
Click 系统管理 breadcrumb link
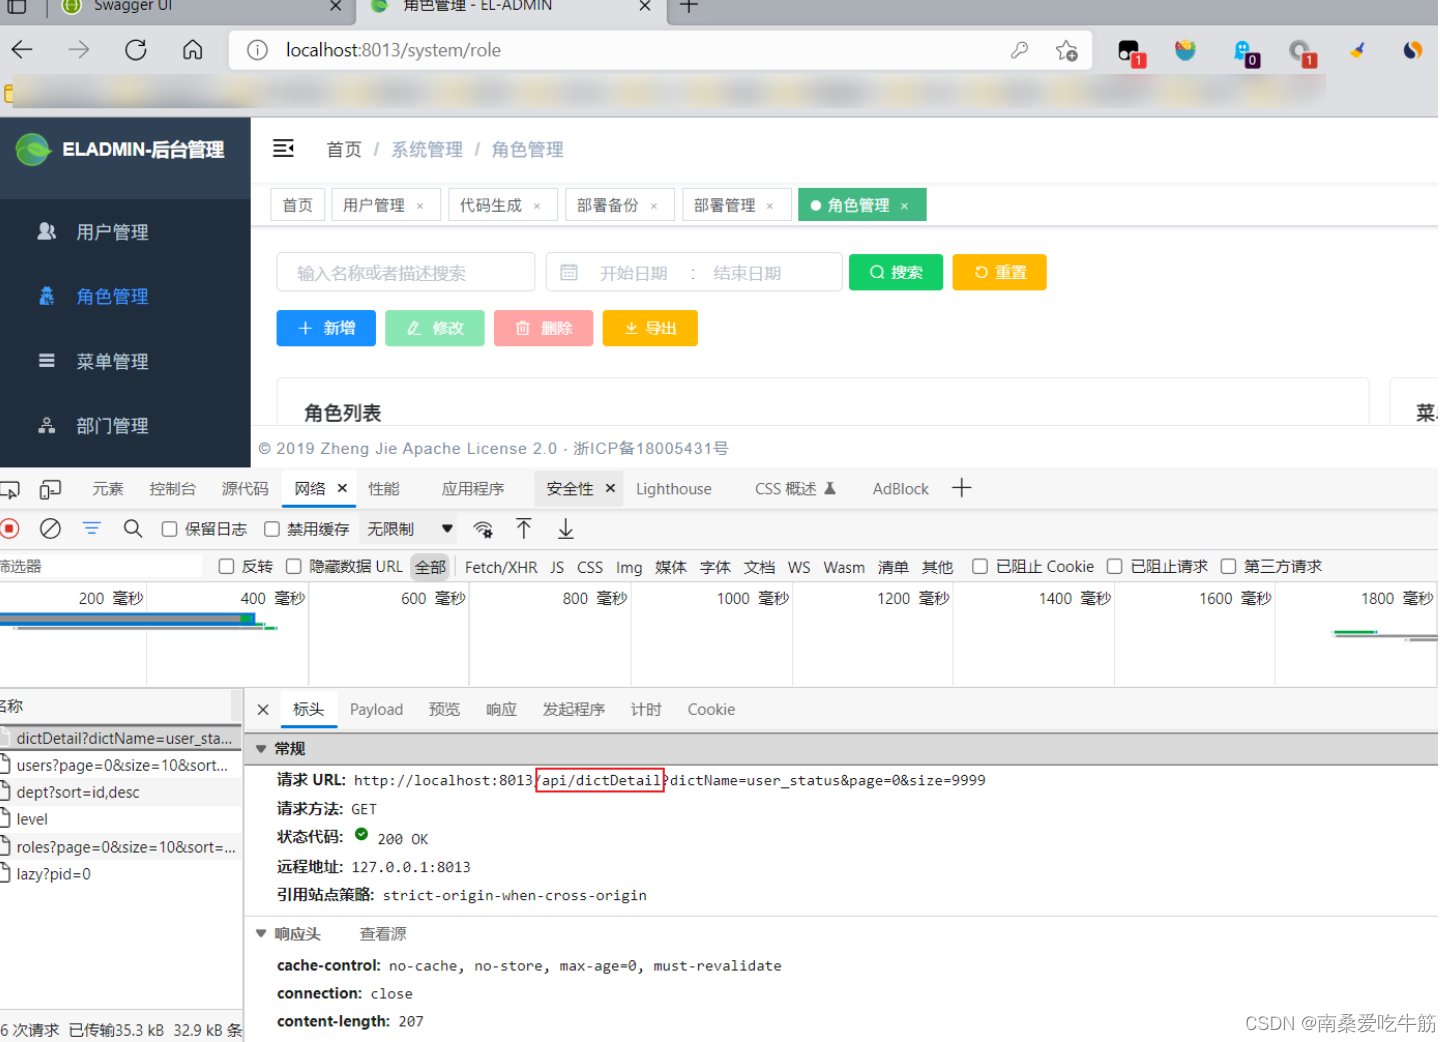[x=427, y=149]
